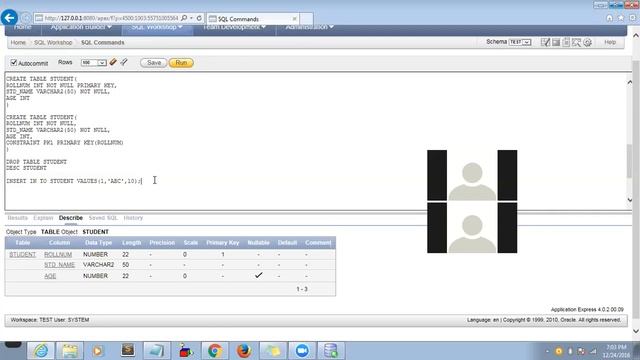Click the VARCHAR2 data type cell
The height and width of the screenshot is (360, 640).
point(98,265)
